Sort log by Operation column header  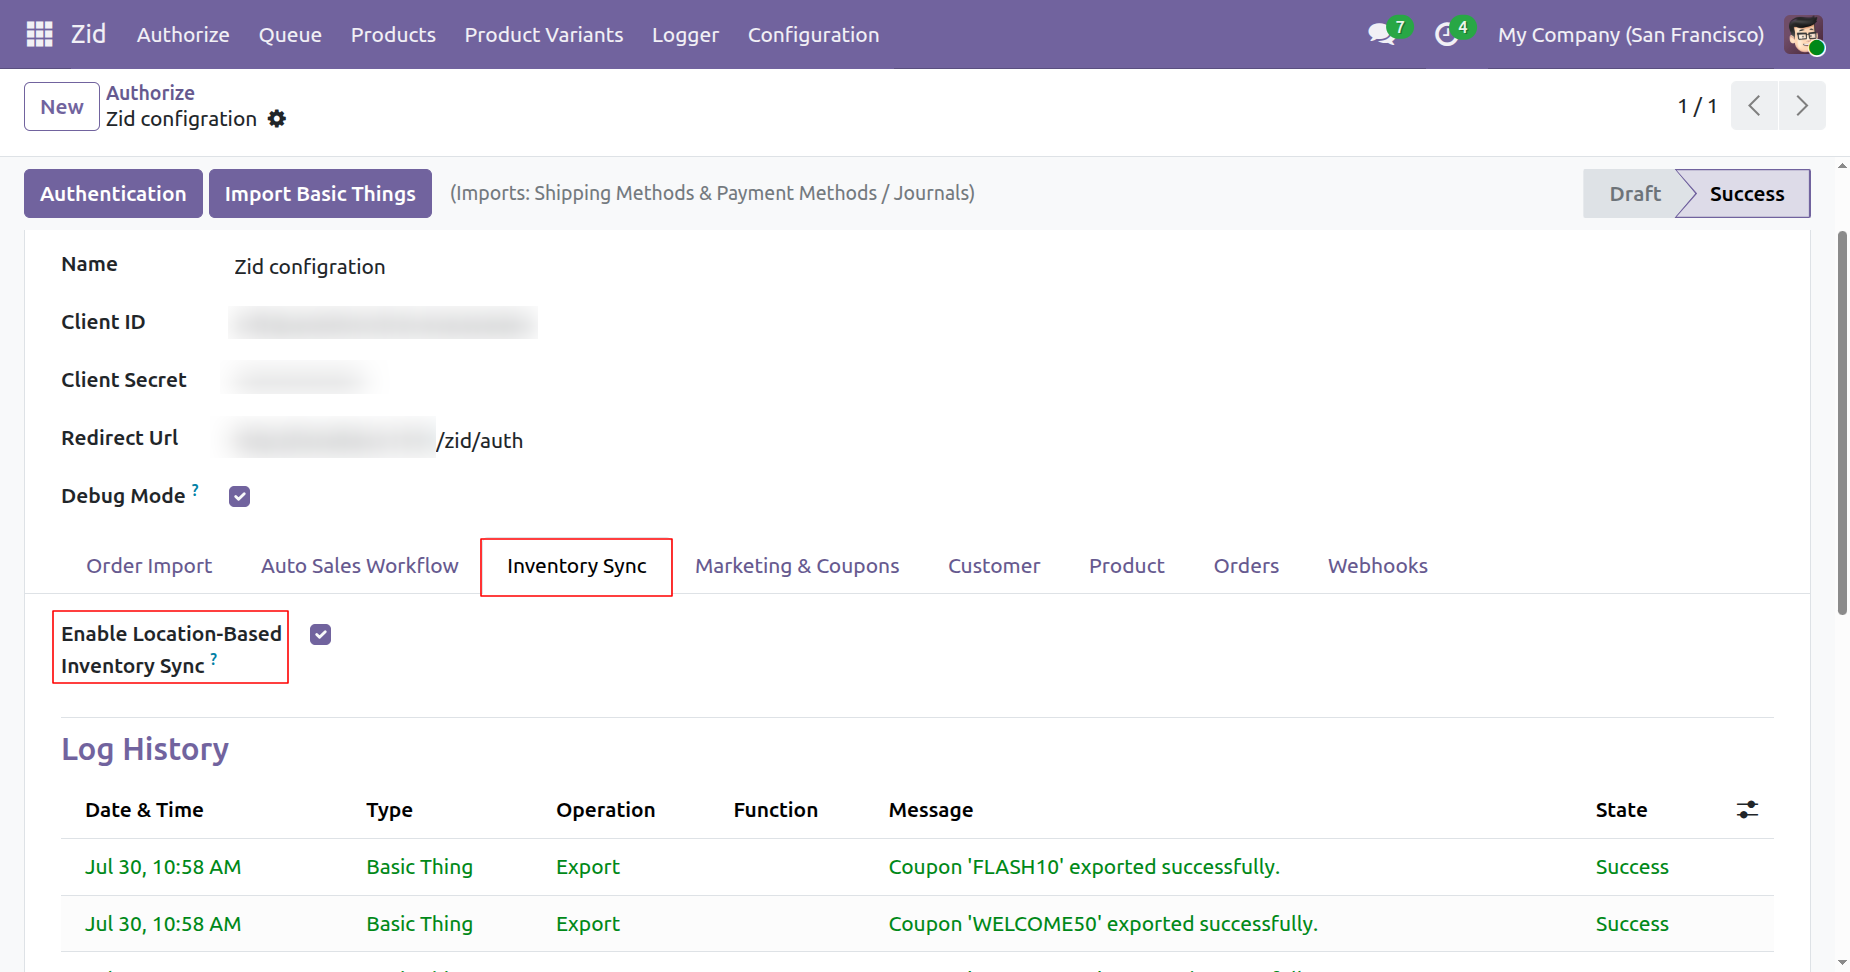[x=605, y=810]
